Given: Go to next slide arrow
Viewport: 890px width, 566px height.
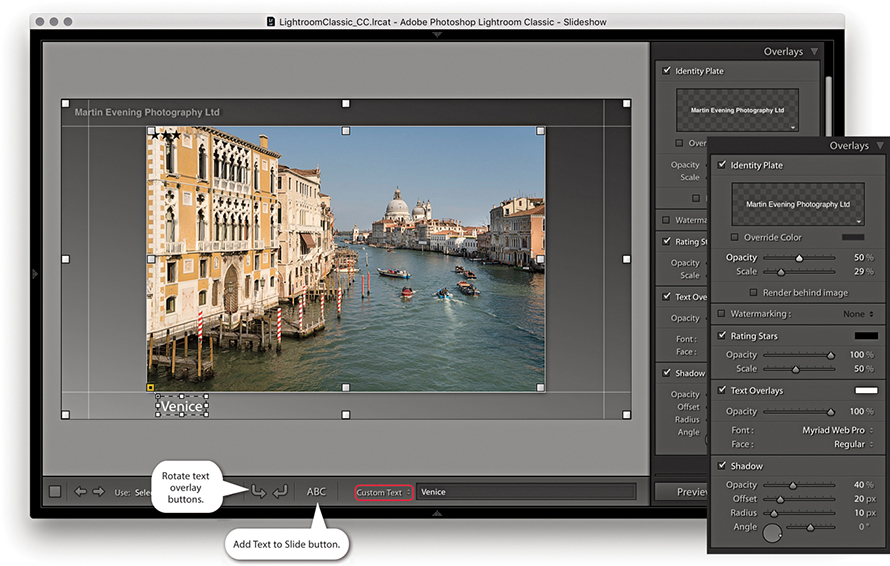Looking at the screenshot, I should coord(98,491).
